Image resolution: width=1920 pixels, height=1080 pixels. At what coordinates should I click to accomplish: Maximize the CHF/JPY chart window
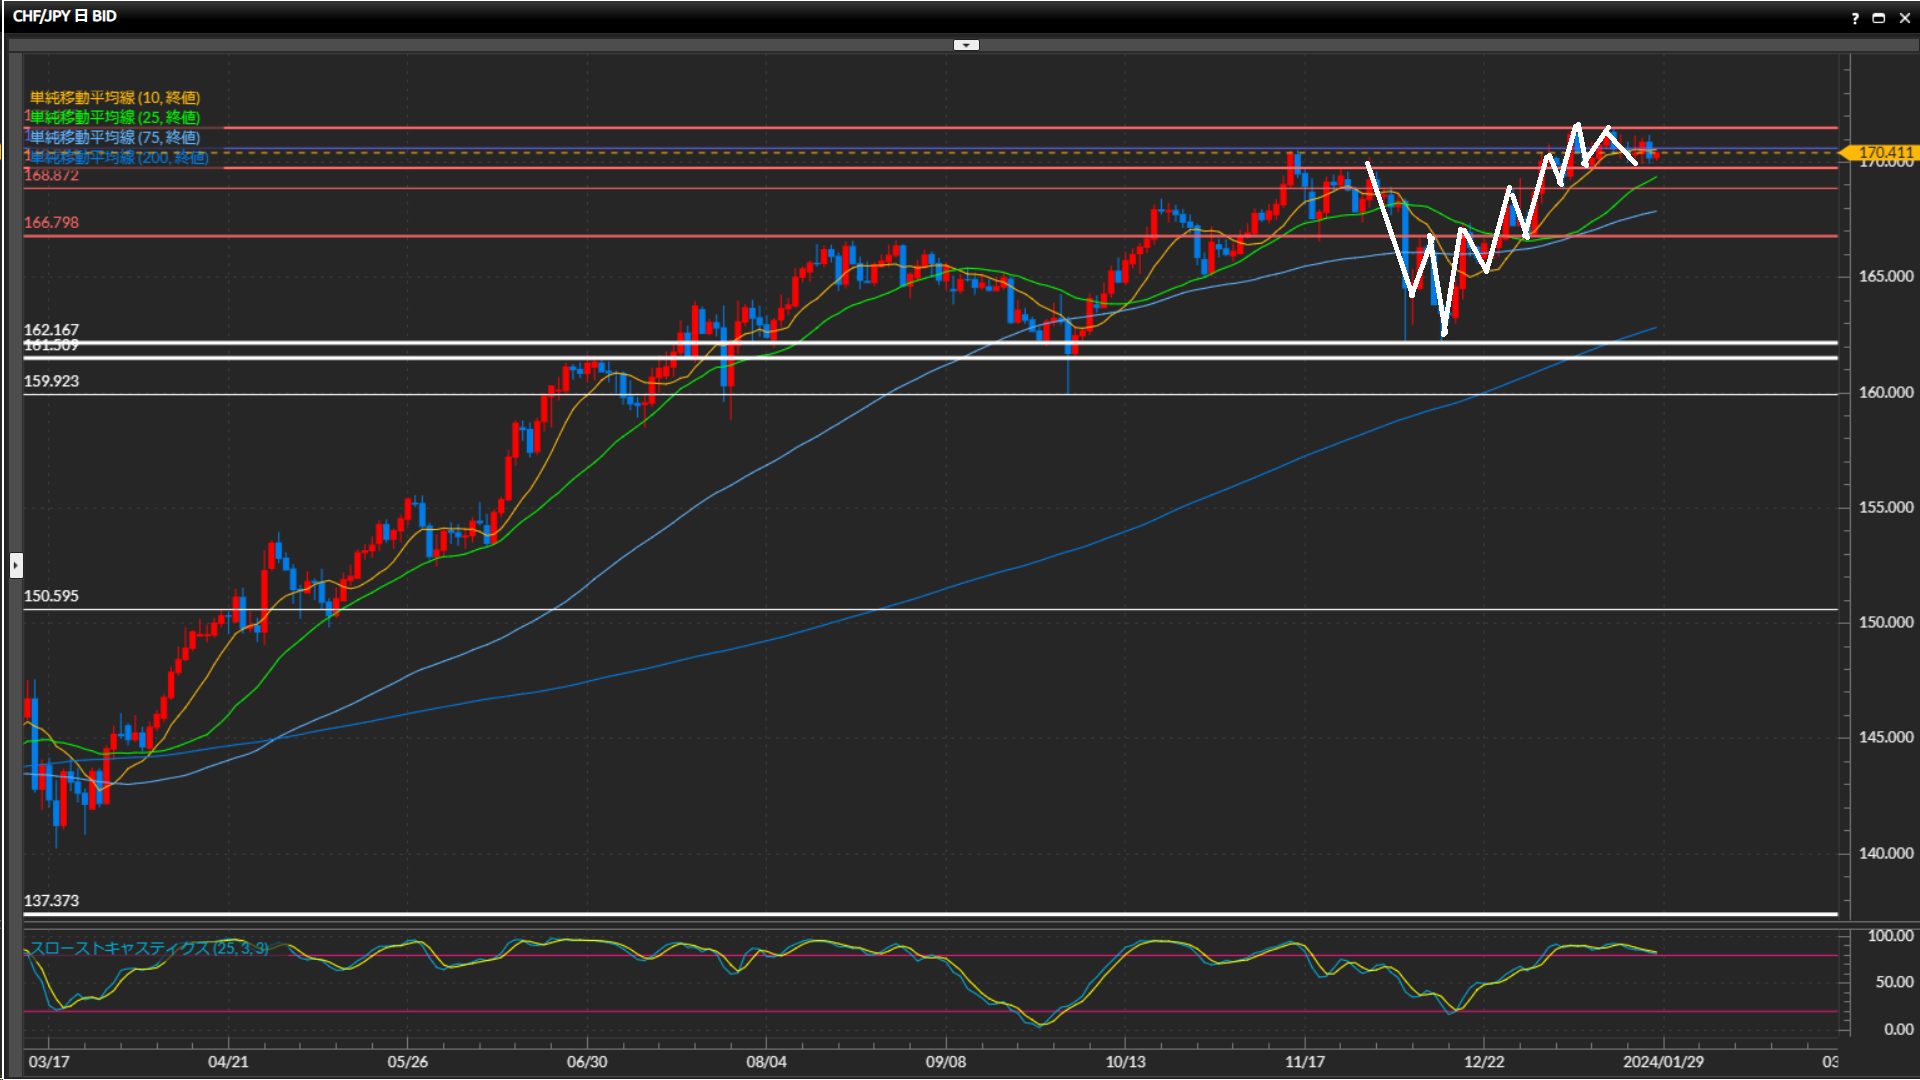[x=1879, y=18]
